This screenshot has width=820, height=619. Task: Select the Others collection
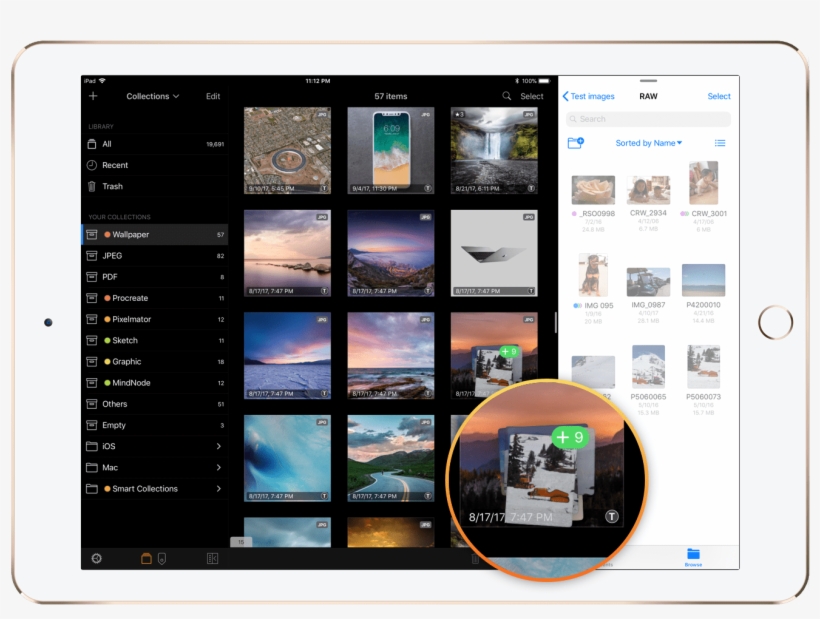(x=155, y=404)
